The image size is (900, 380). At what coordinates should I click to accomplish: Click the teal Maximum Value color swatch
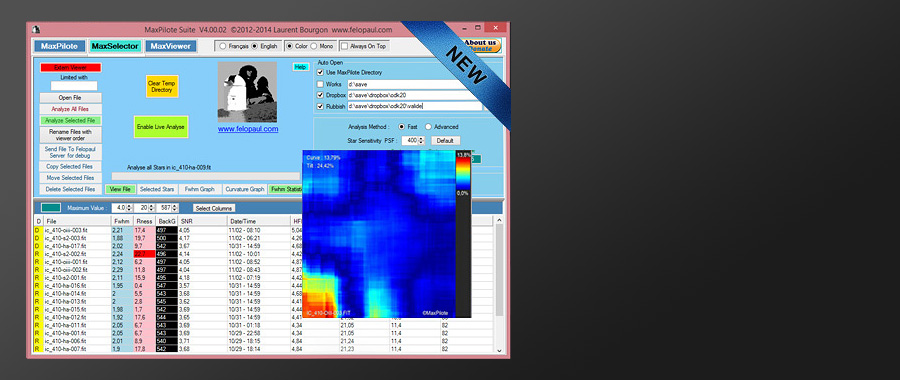pos(51,208)
